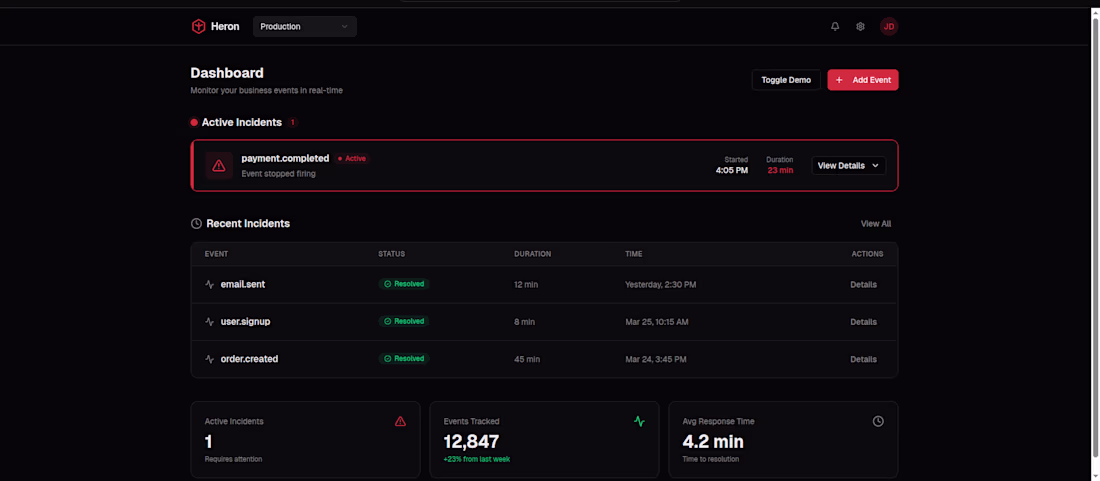Open the Production environment dropdown
This screenshot has height=481, width=1100.
[x=304, y=27]
